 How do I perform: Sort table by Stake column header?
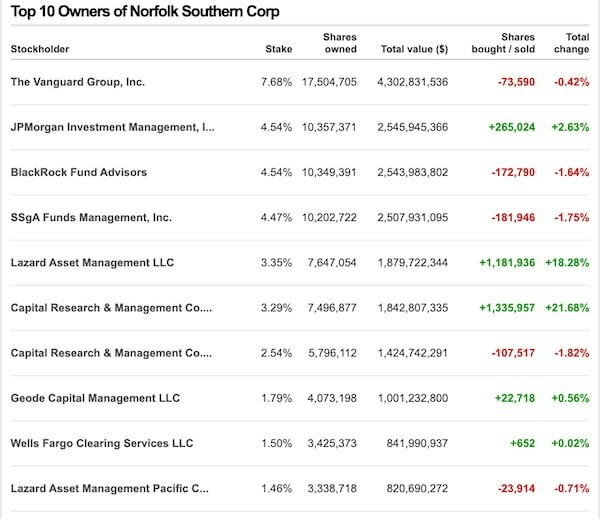(x=279, y=48)
